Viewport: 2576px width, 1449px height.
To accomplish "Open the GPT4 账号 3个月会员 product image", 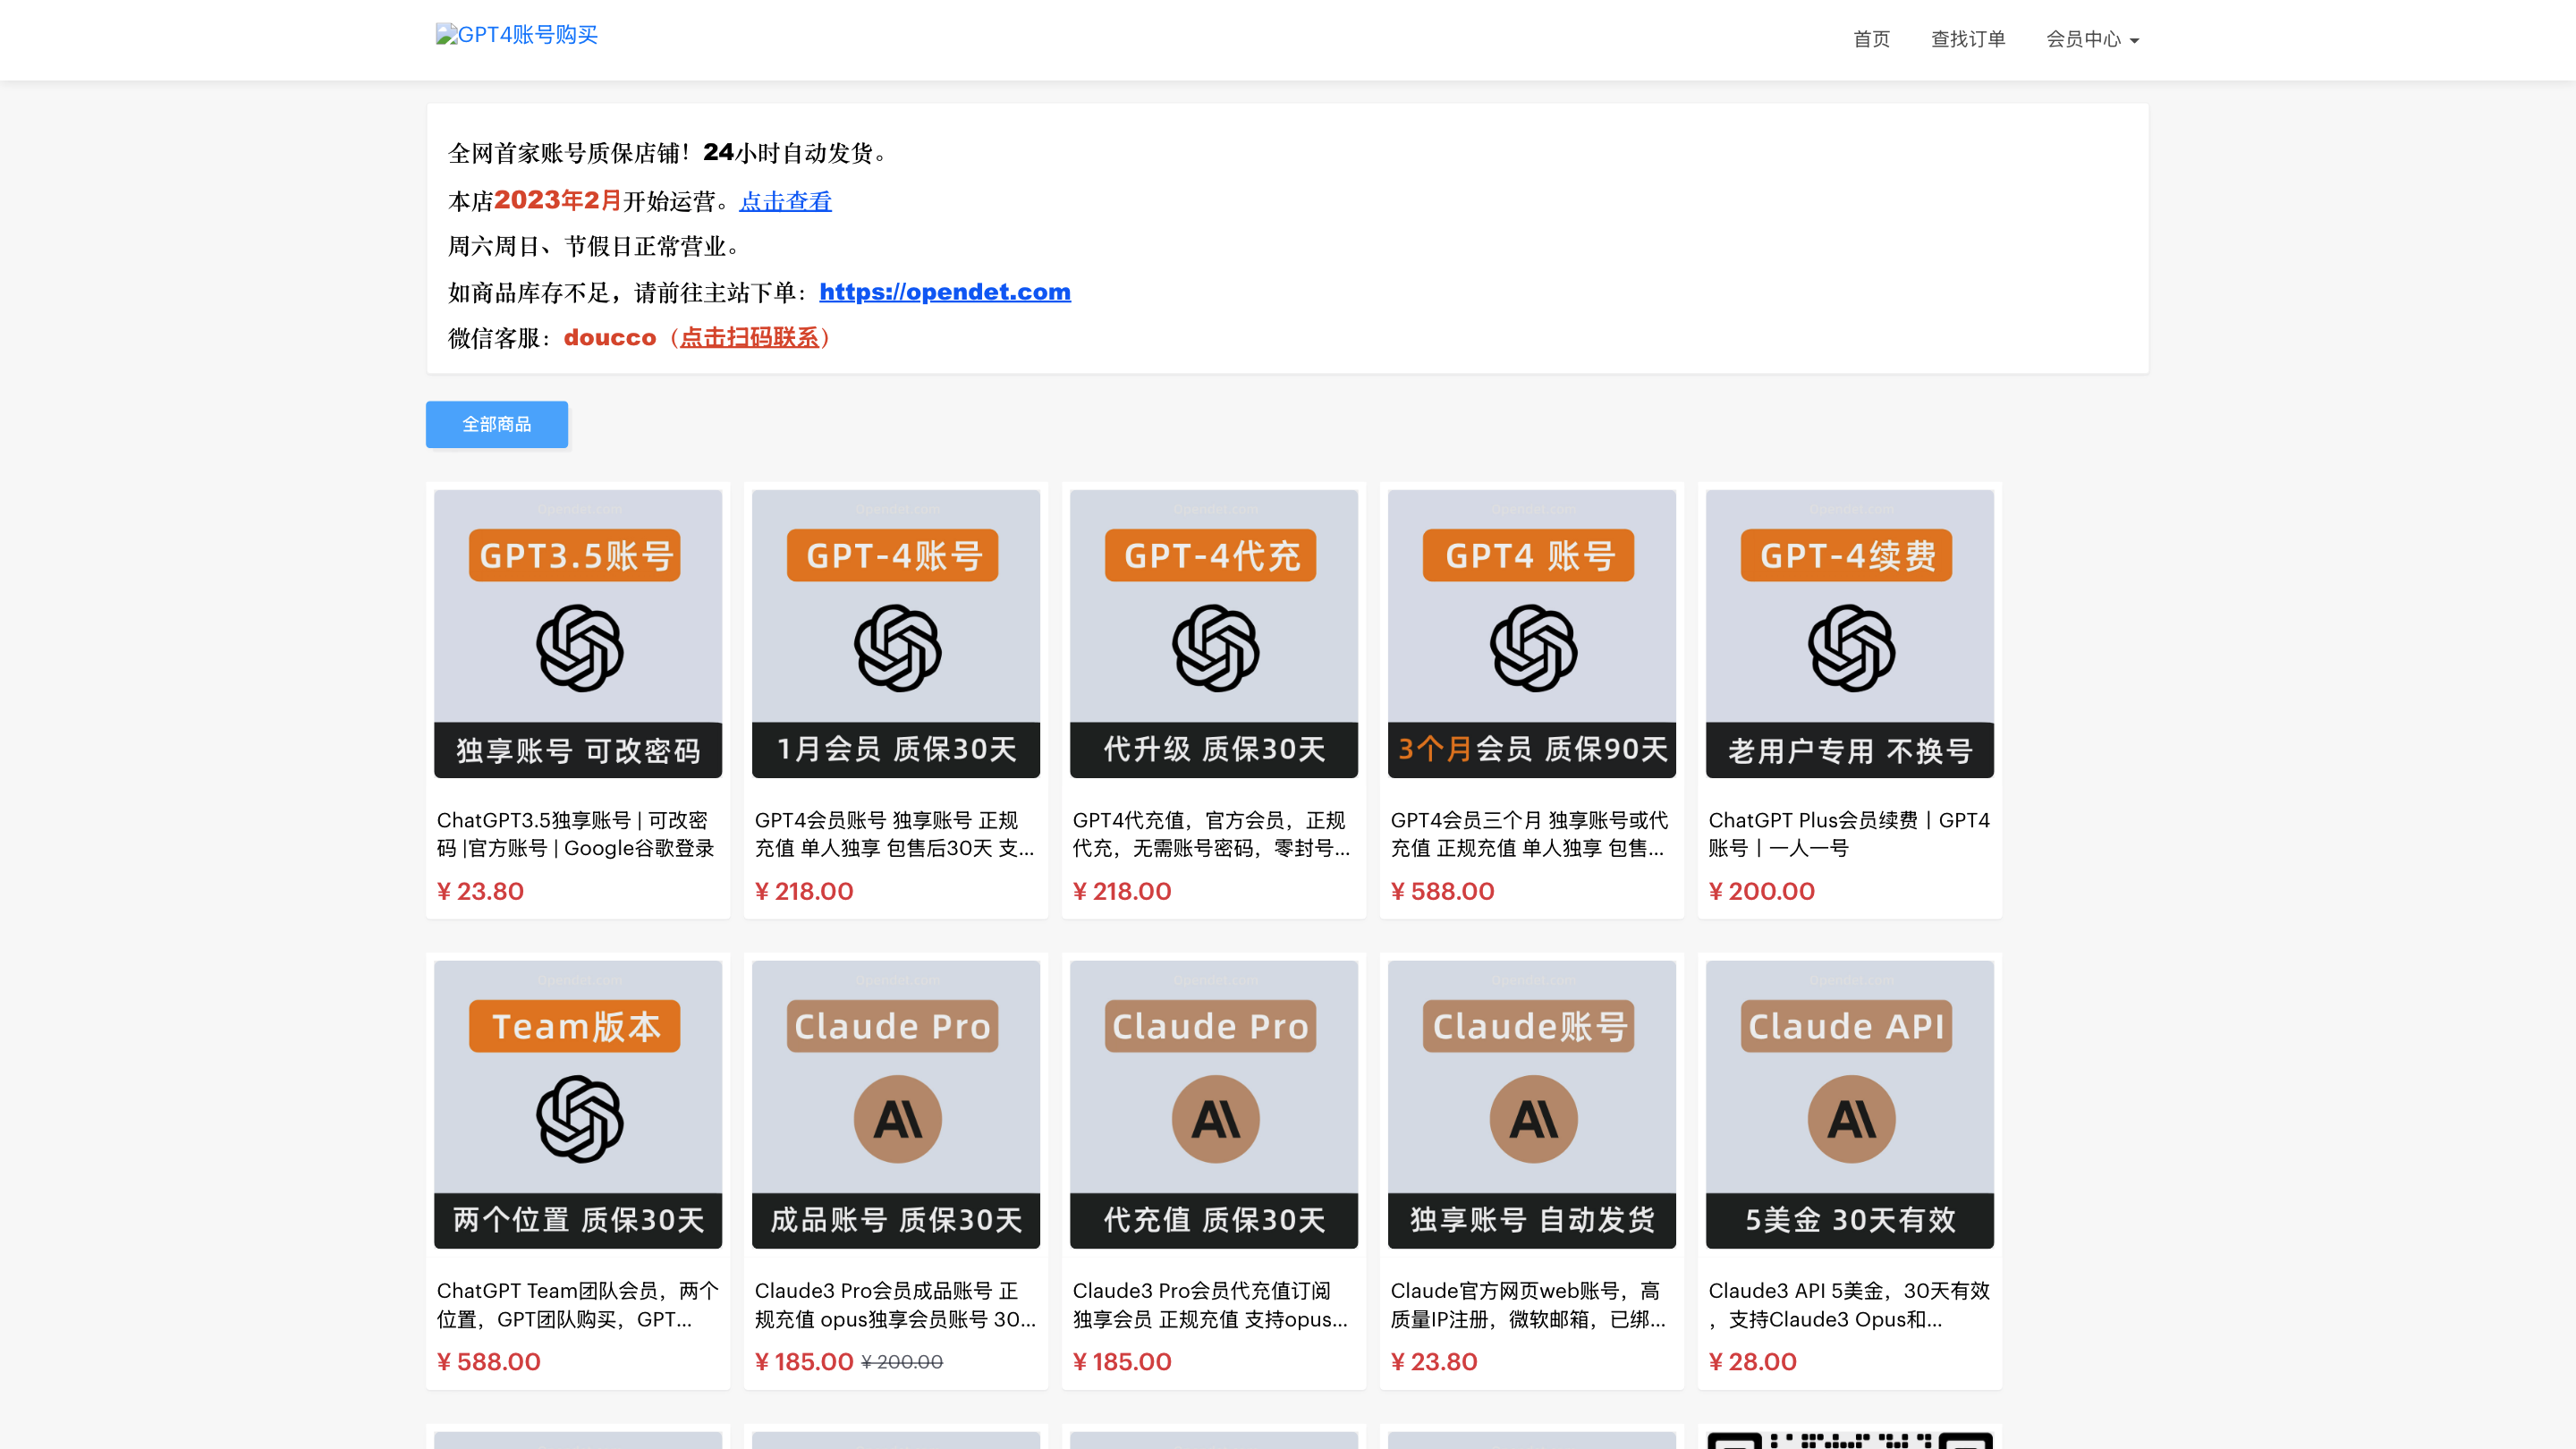I will pos(1531,634).
